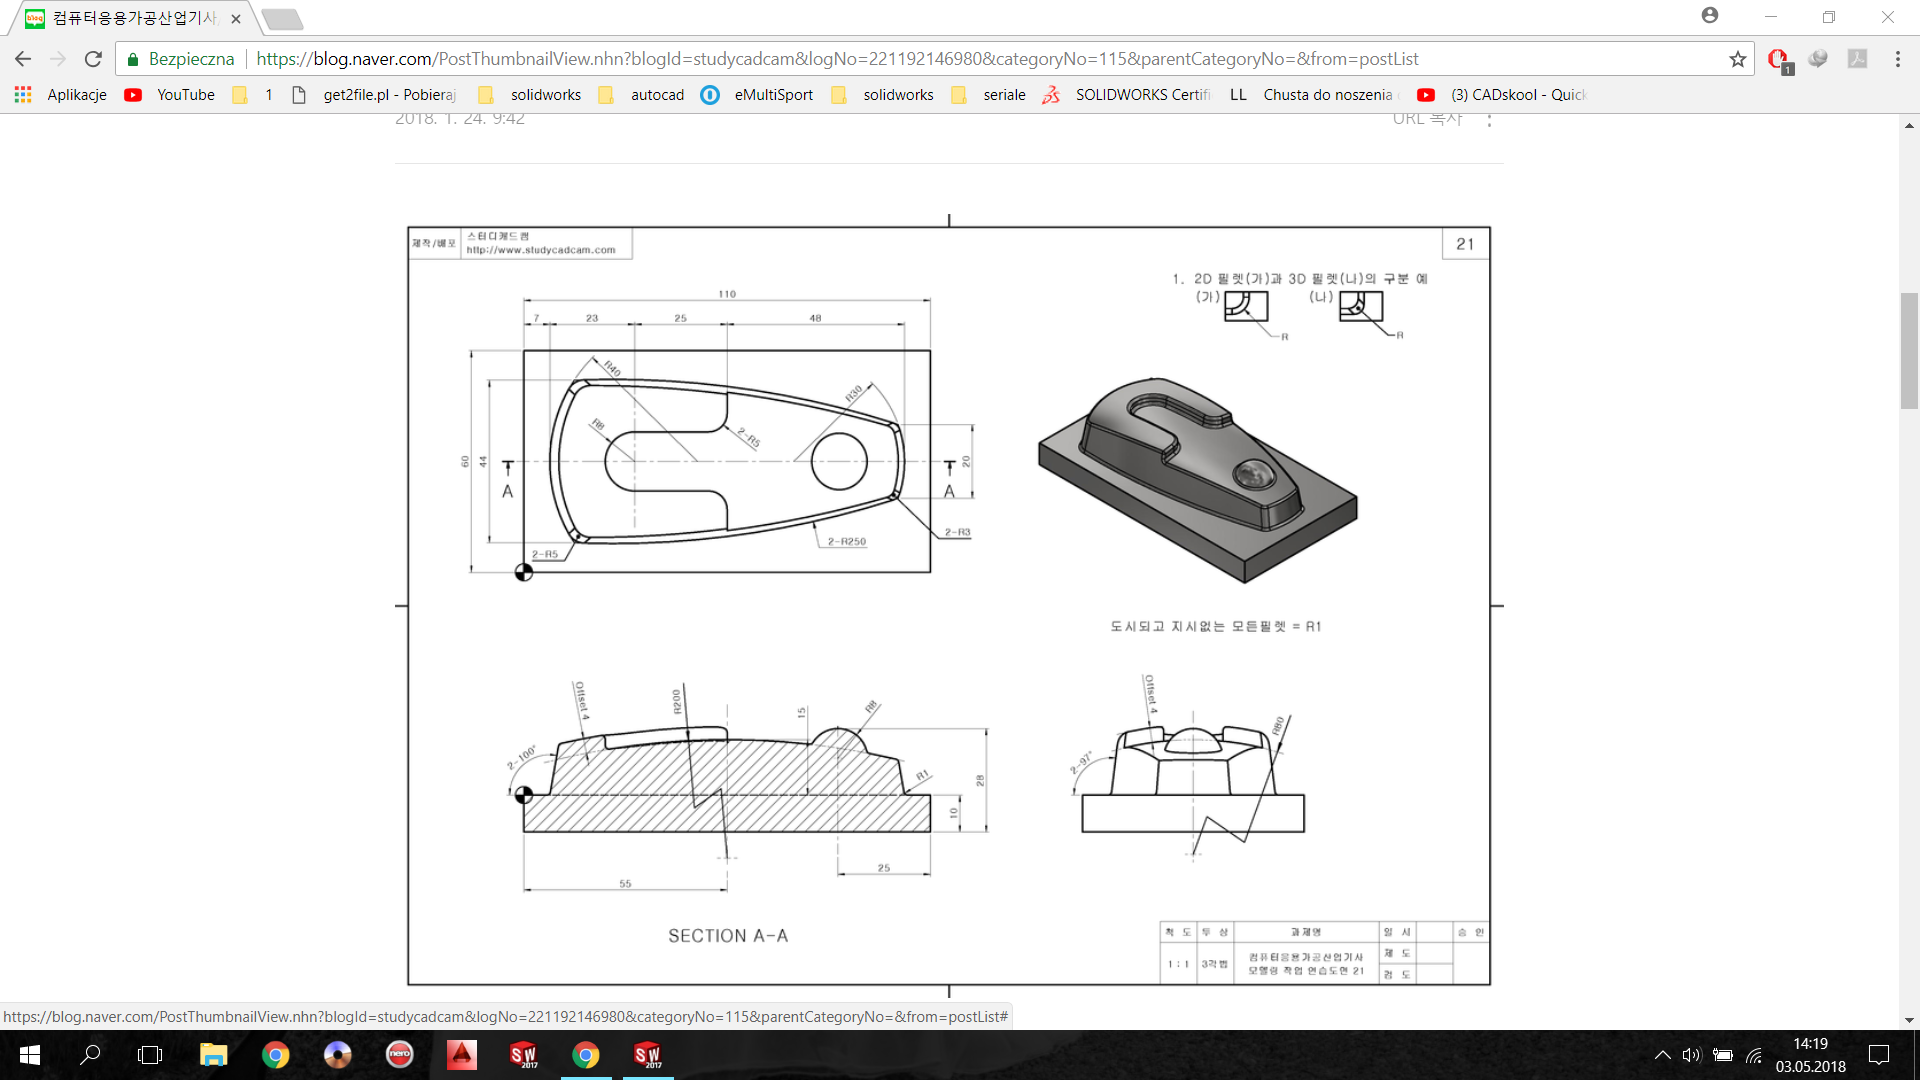Open the CADskool YouTube bookmark
The width and height of the screenshot is (1920, 1080).
click(1502, 95)
